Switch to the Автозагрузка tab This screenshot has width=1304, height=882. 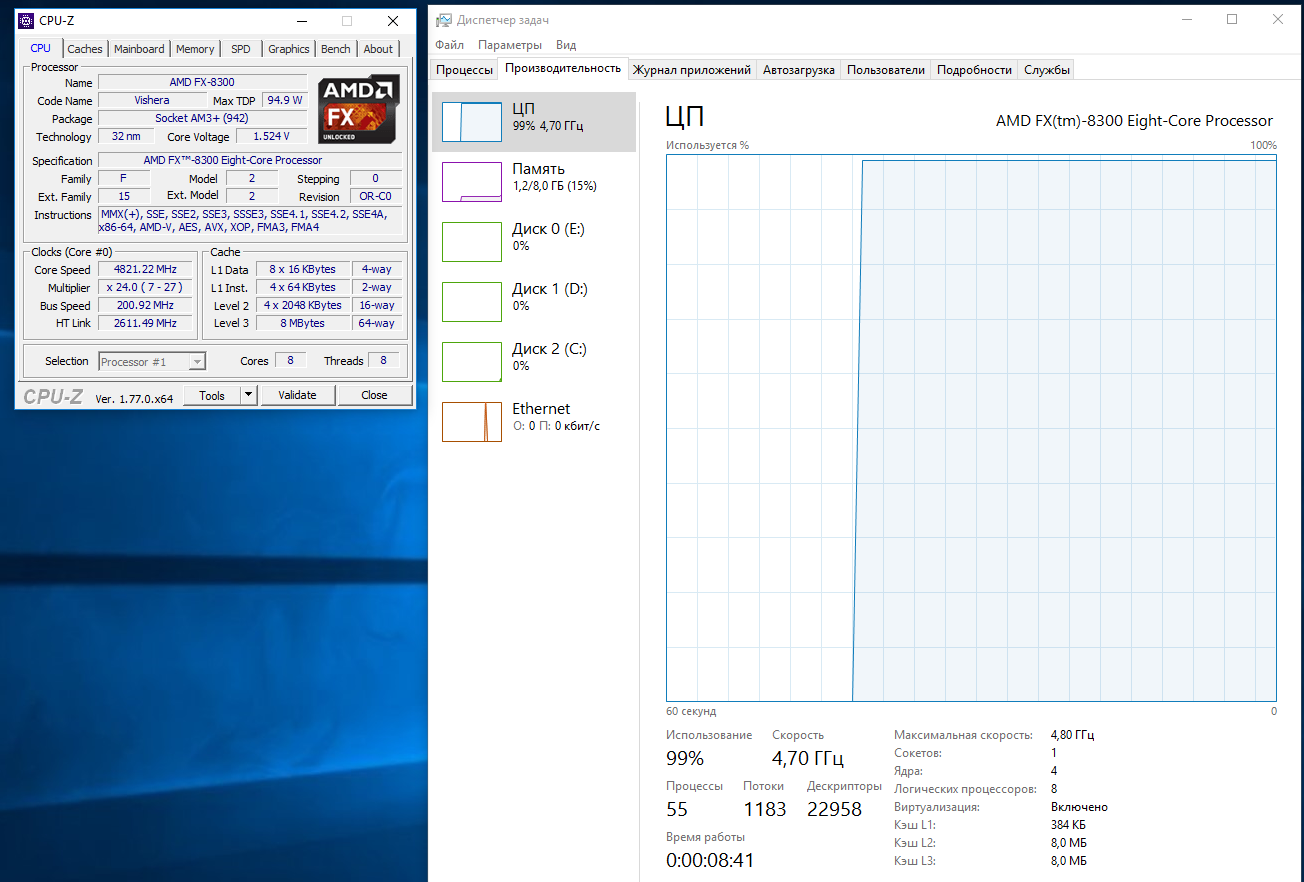coord(799,70)
